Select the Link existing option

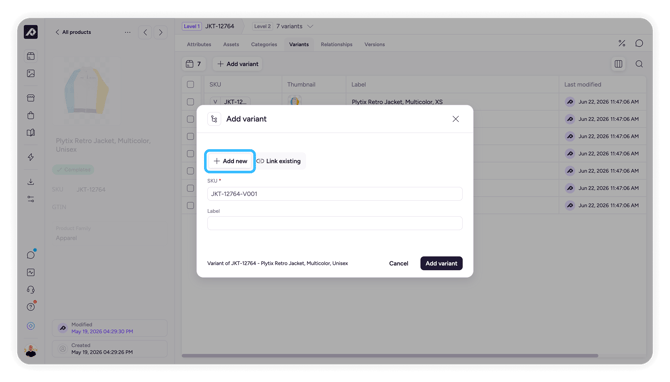[x=279, y=161]
